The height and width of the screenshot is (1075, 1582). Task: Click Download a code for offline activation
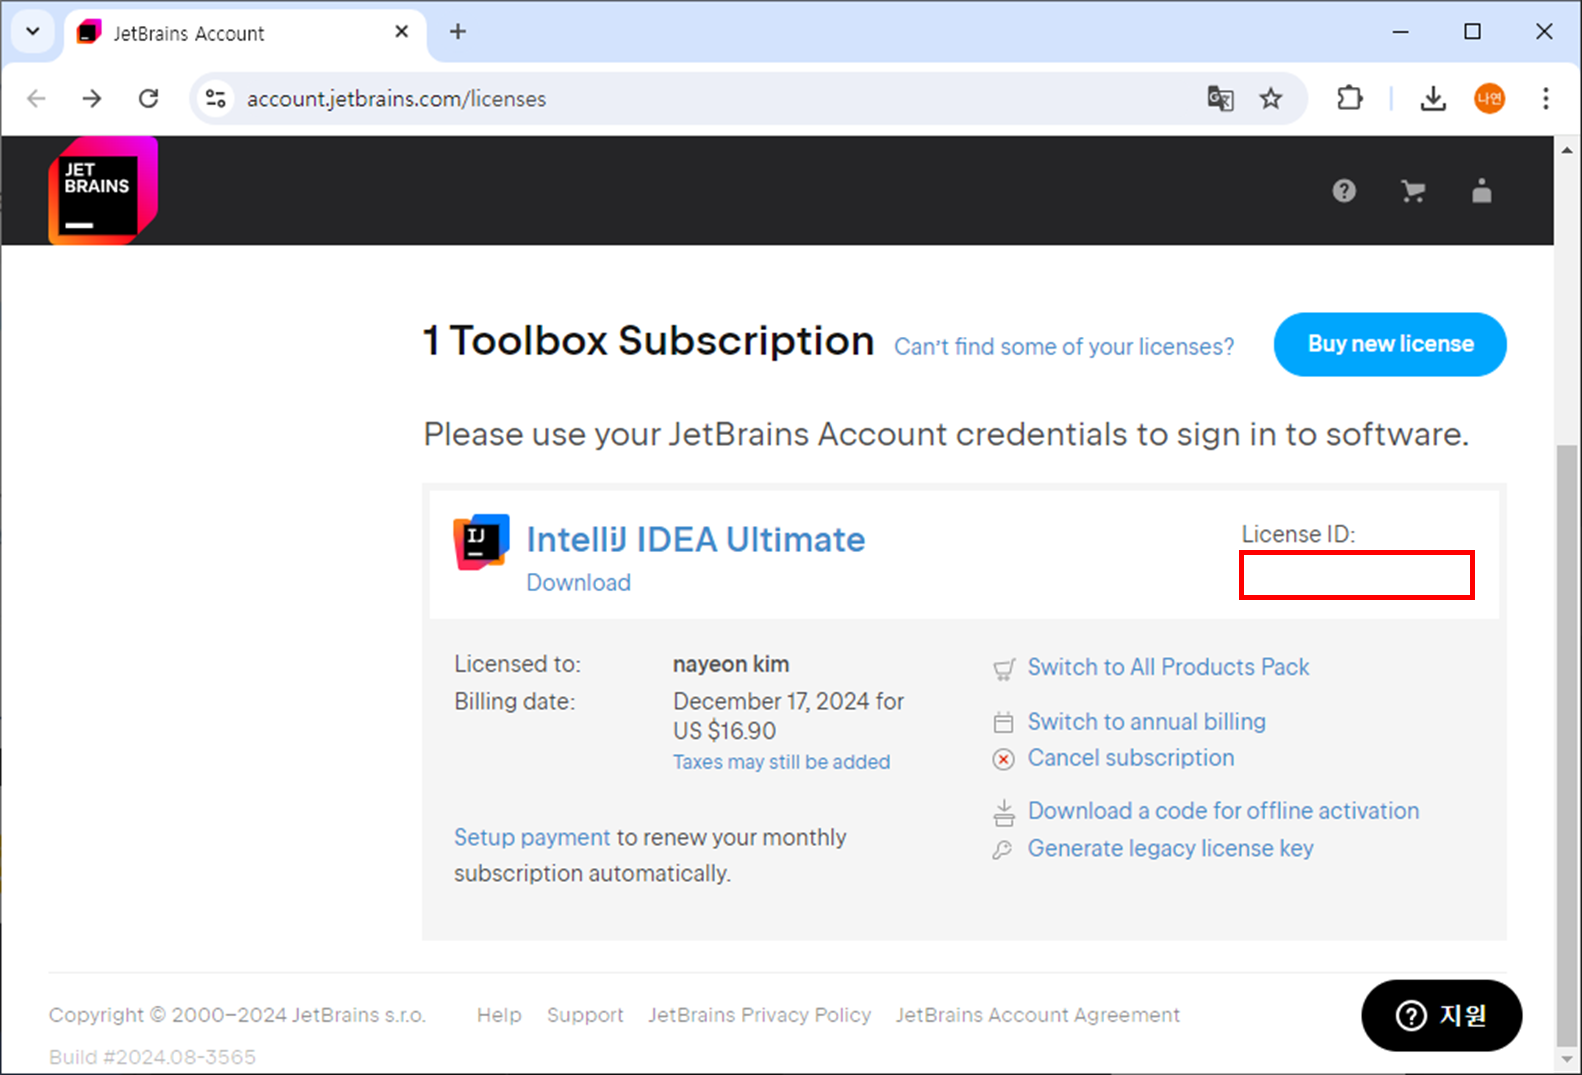click(1223, 811)
